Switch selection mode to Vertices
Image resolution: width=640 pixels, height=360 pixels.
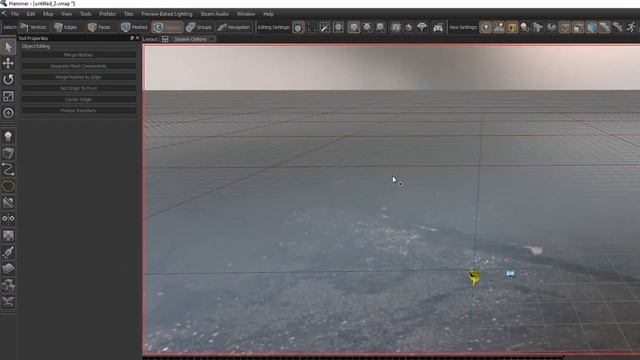(33, 27)
